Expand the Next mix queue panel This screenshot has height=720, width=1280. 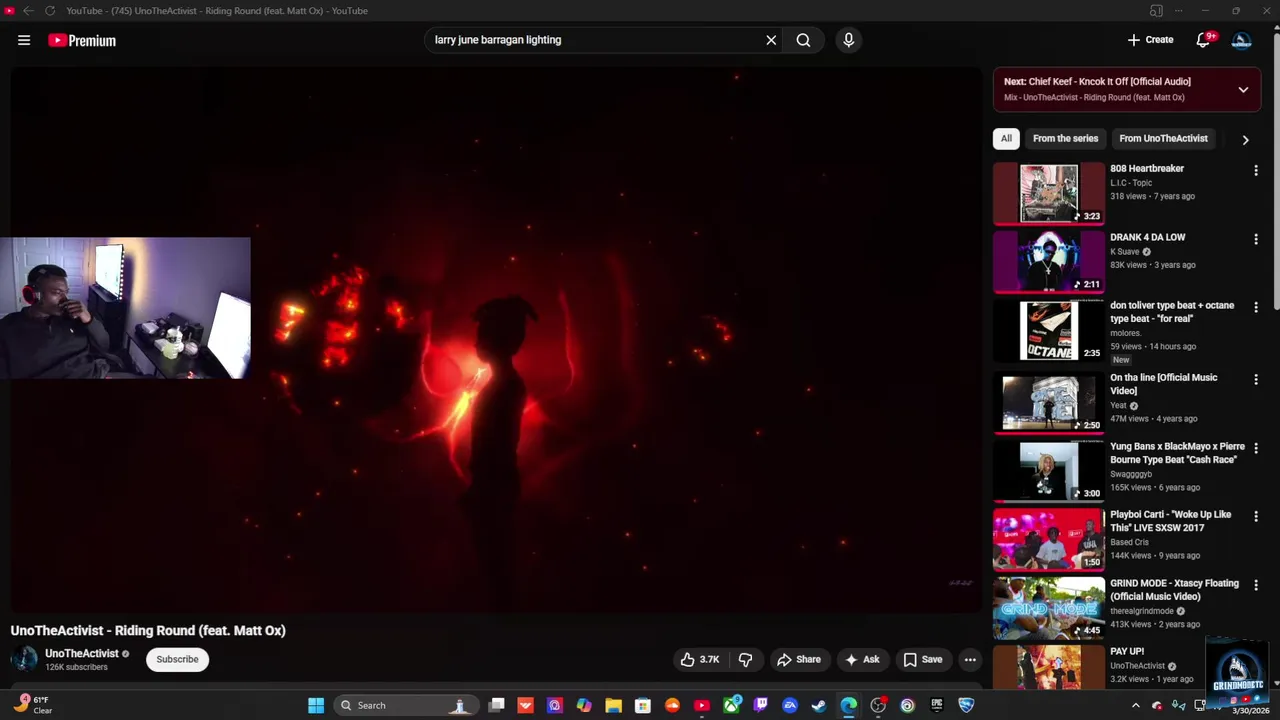coord(1243,90)
